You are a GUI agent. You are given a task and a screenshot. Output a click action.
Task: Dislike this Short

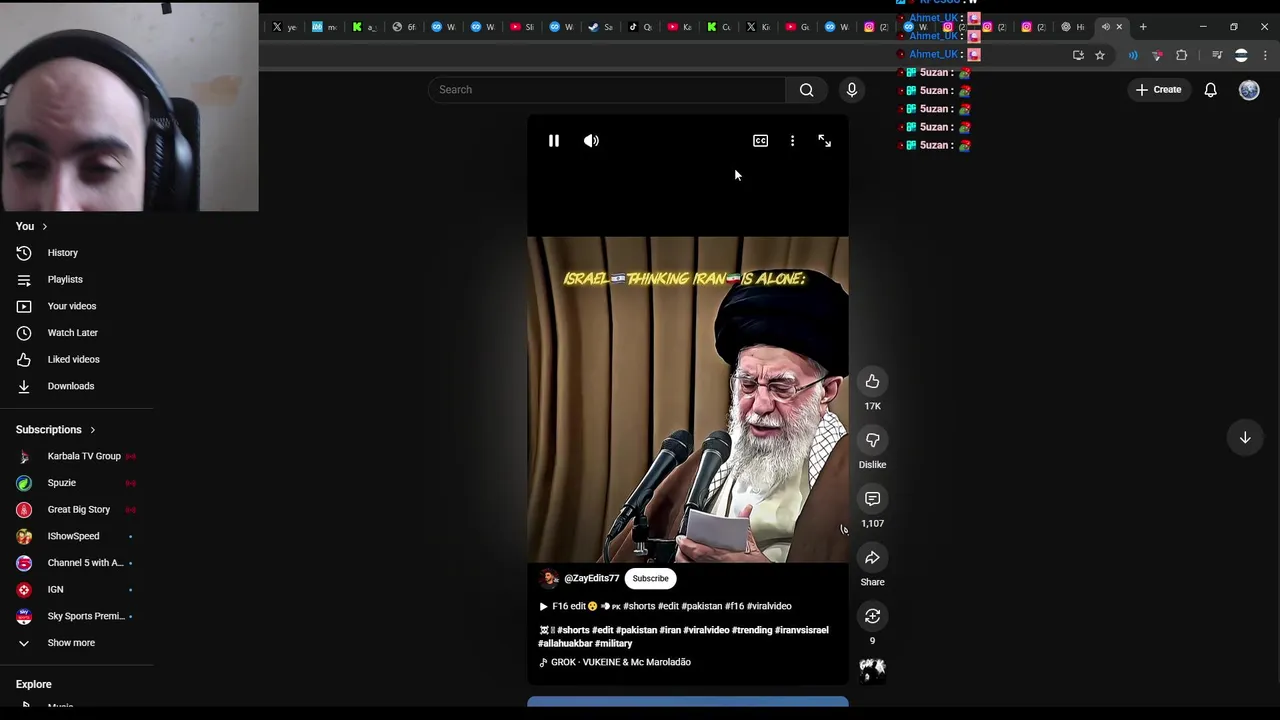pyautogui.click(x=872, y=440)
